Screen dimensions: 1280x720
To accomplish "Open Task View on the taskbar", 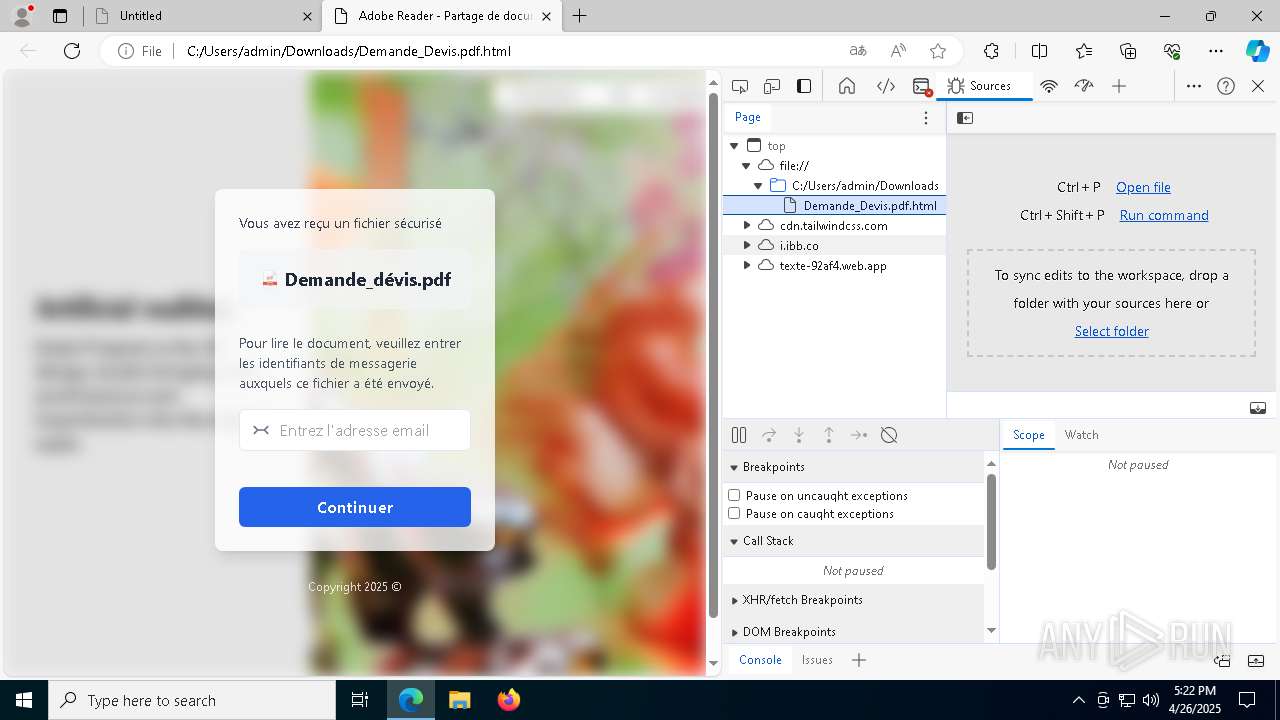I will click(360, 700).
